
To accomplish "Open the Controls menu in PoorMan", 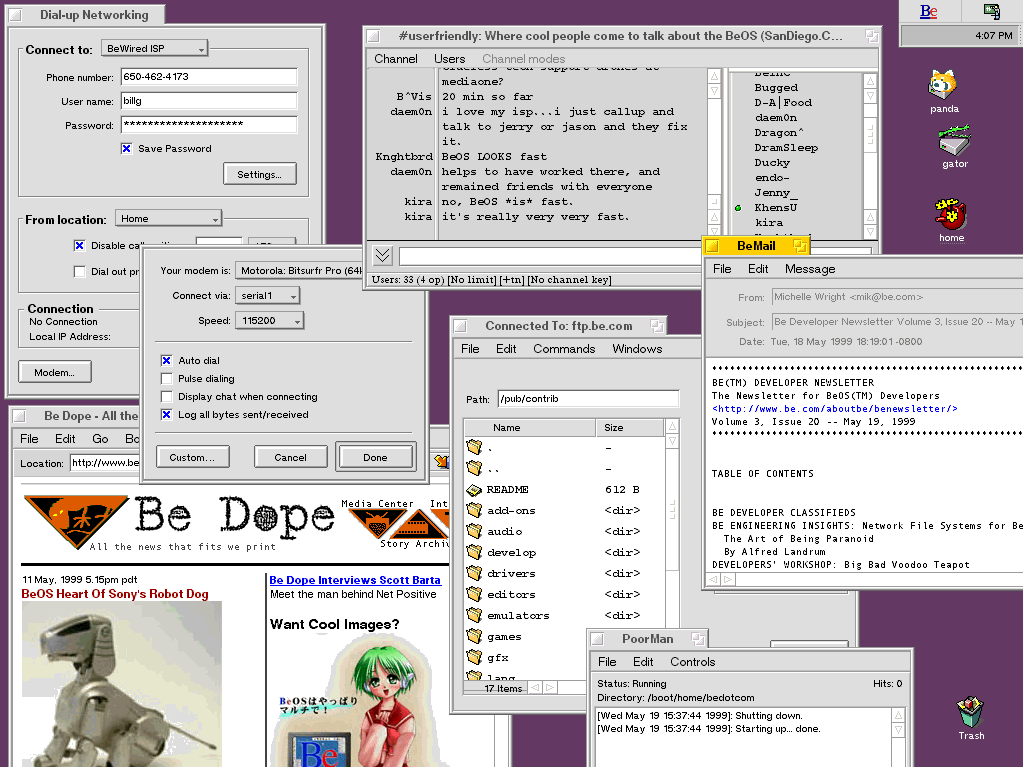I will coord(692,662).
